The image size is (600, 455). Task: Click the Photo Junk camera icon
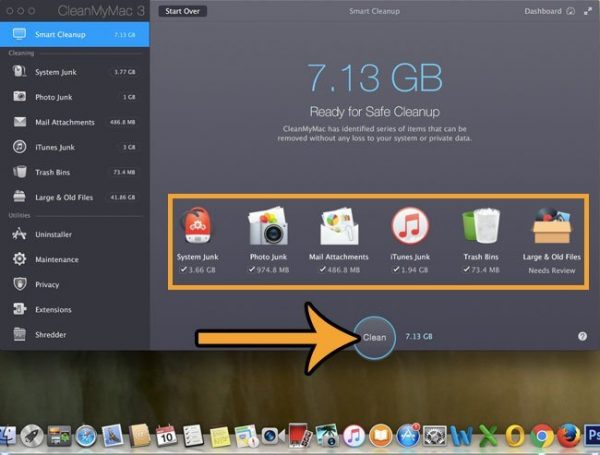click(268, 226)
